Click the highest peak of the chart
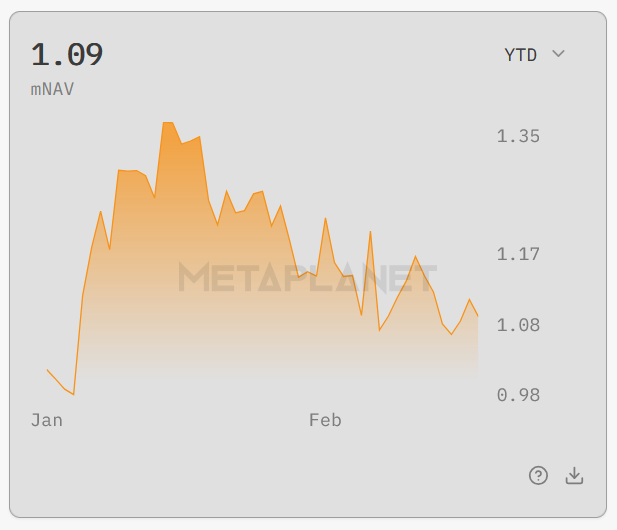Viewport: 617px width, 530px height. [x=167, y=123]
